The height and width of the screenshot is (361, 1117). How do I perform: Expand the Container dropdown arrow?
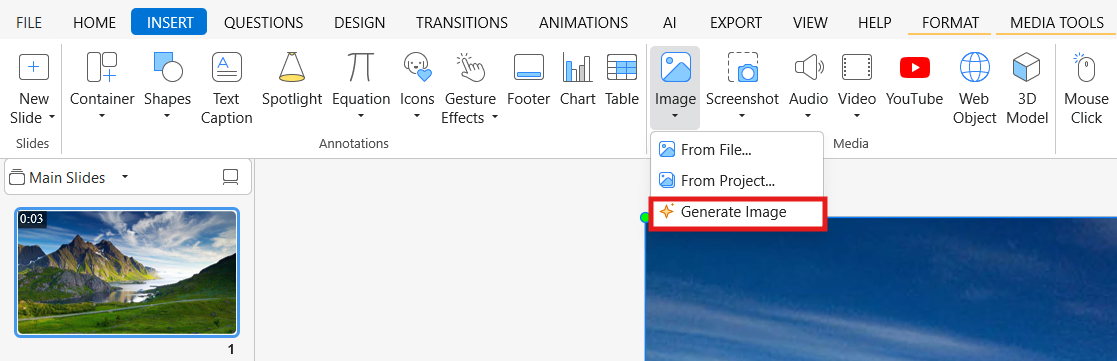coord(102,117)
